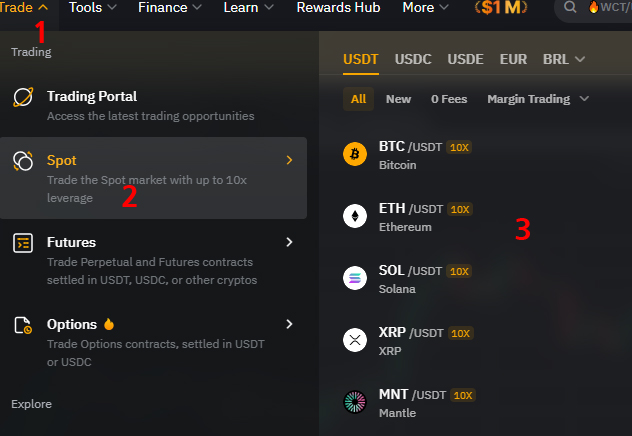
Task: Filter pairs by New listings
Action: click(398, 99)
